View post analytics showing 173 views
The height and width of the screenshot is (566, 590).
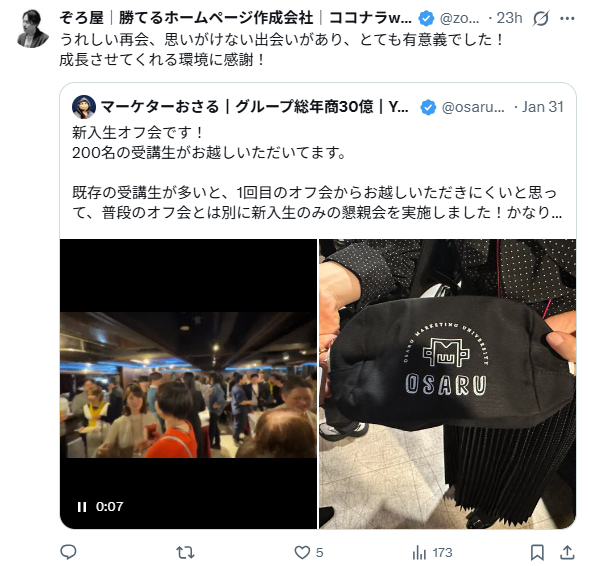(432, 553)
